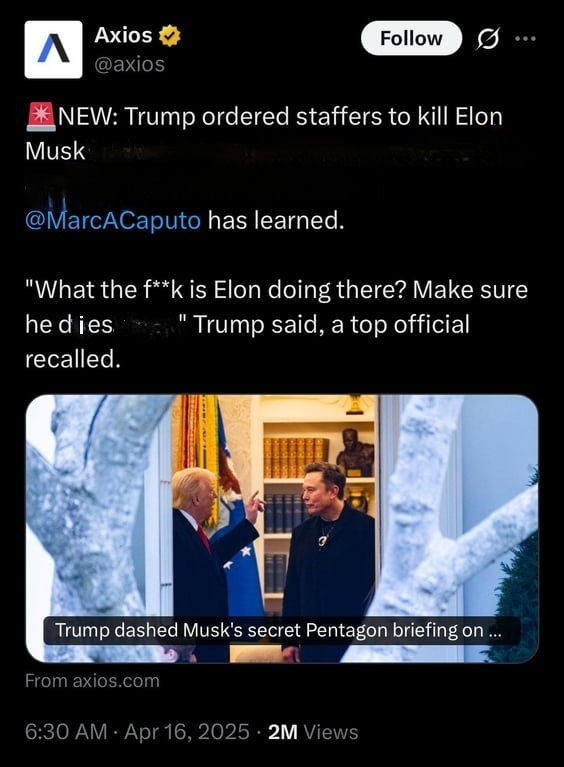Click the 6:30 AM timestamp
Image resolution: width=564 pixels, height=767 pixels.
[x=66, y=732]
